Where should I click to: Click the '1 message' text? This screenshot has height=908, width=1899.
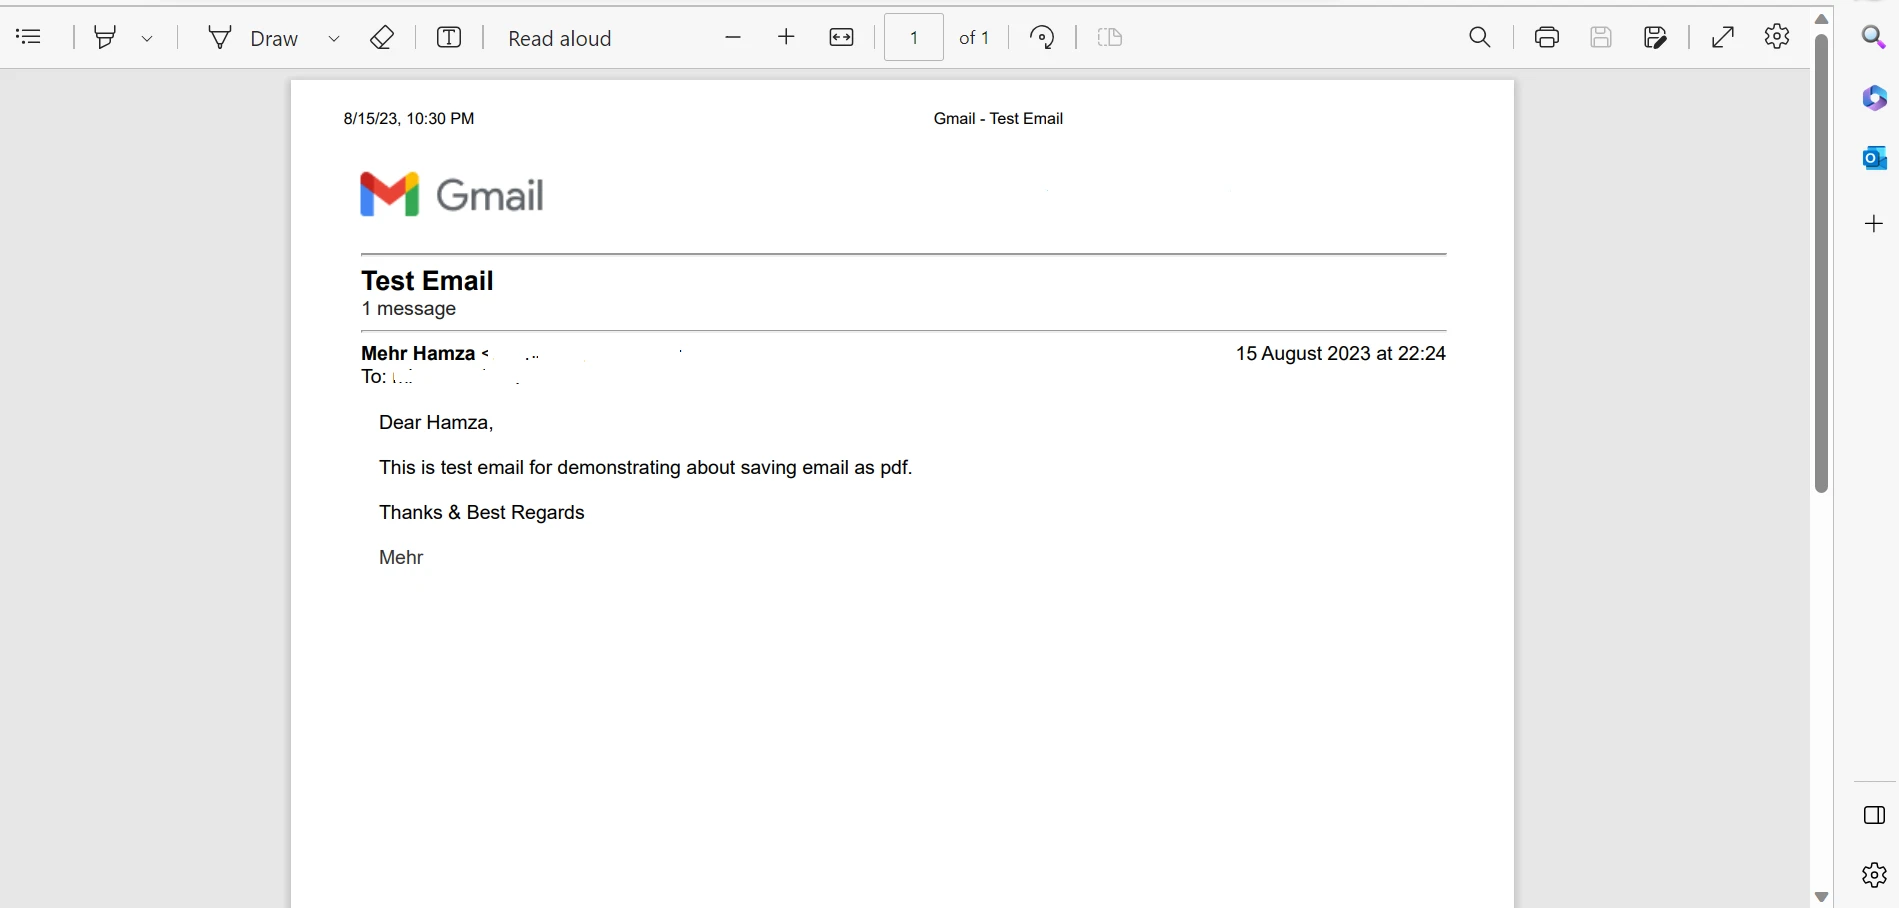click(x=409, y=309)
